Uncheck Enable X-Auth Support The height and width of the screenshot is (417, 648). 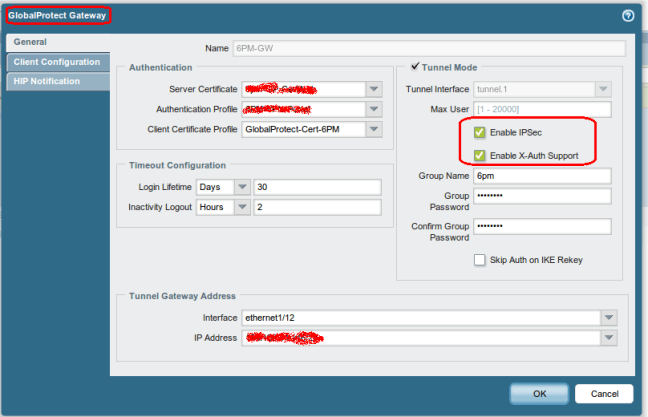tap(480, 155)
